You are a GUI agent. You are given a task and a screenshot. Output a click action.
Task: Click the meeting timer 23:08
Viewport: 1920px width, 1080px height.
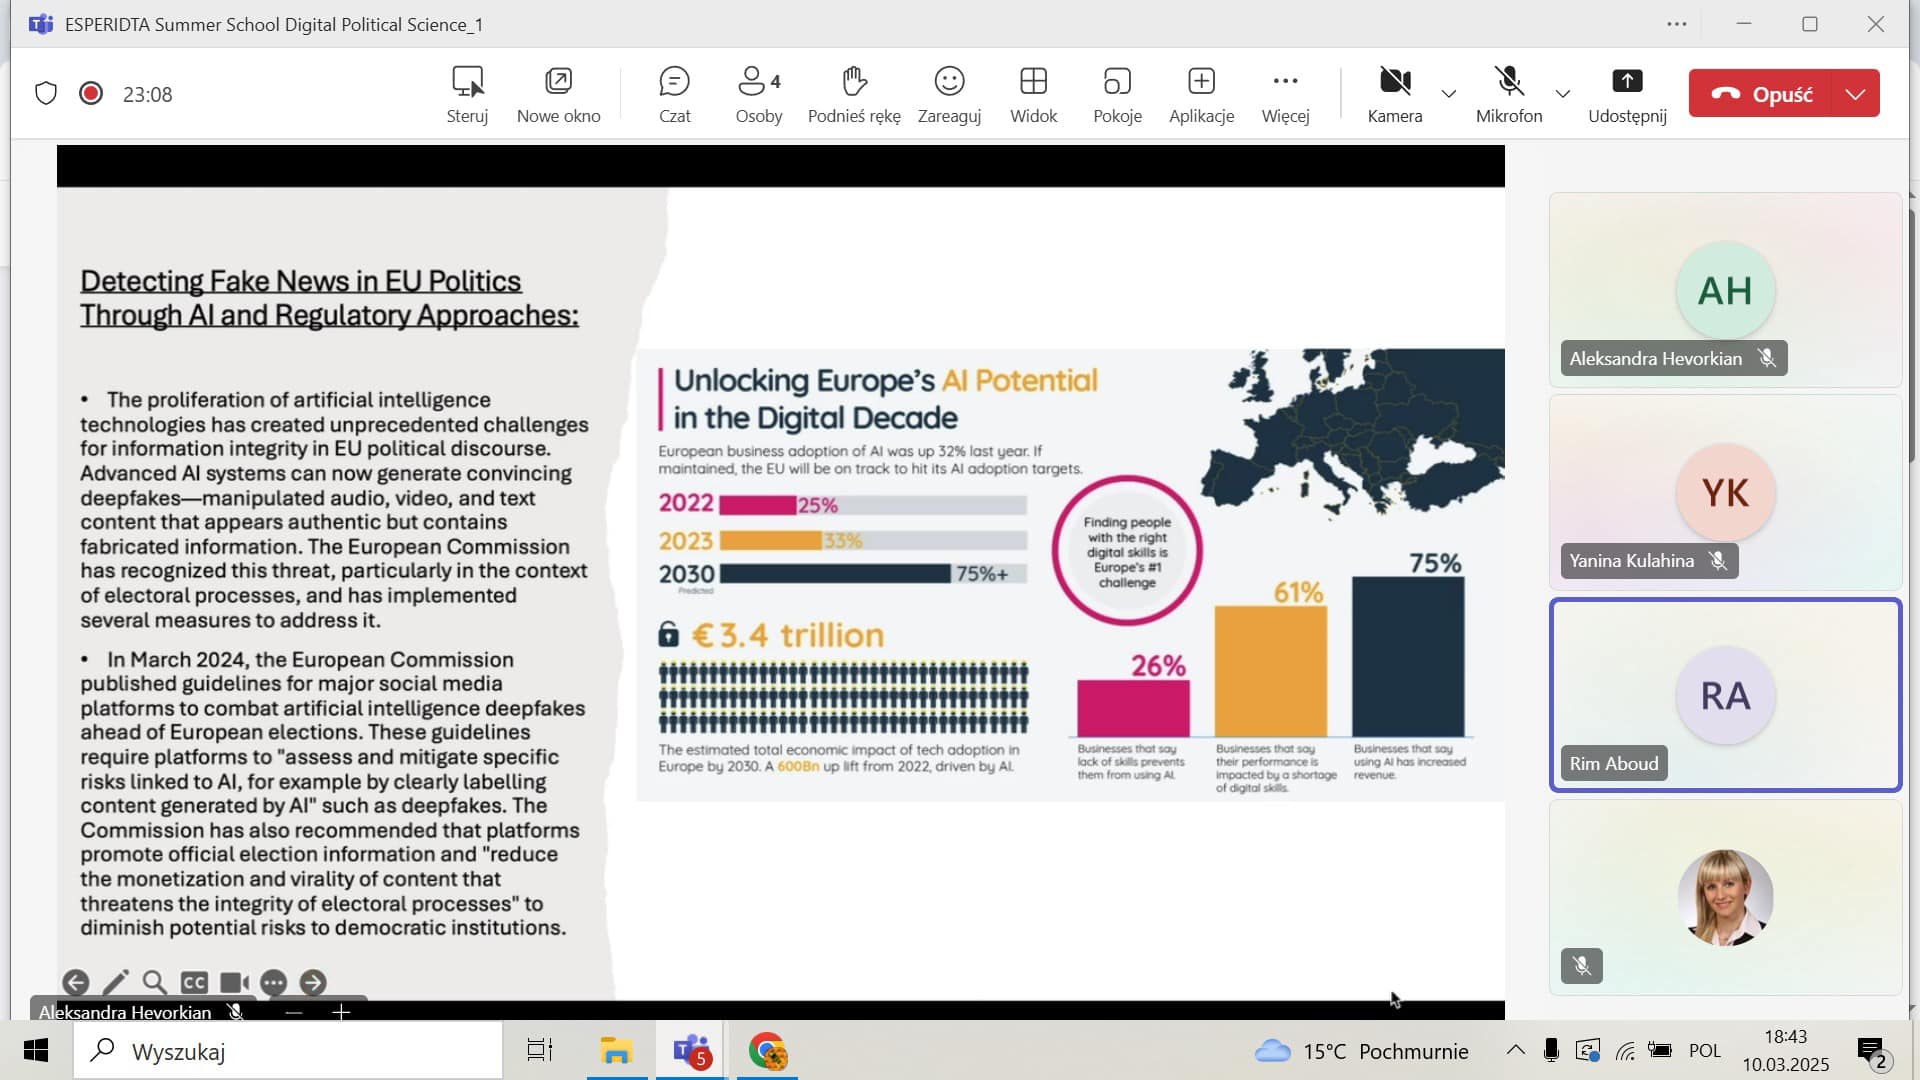point(147,94)
